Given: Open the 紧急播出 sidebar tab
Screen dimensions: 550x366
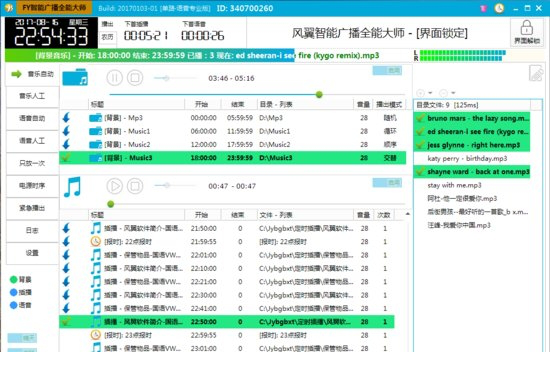Looking at the screenshot, I should 32,208.
